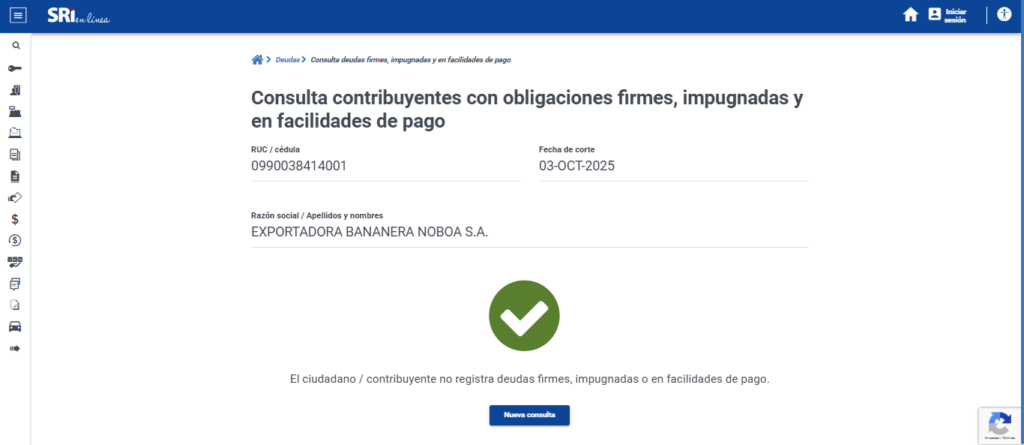Click the dollar sign sidebar icon
This screenshot has width=1024, height=445.
coord(15,219)
